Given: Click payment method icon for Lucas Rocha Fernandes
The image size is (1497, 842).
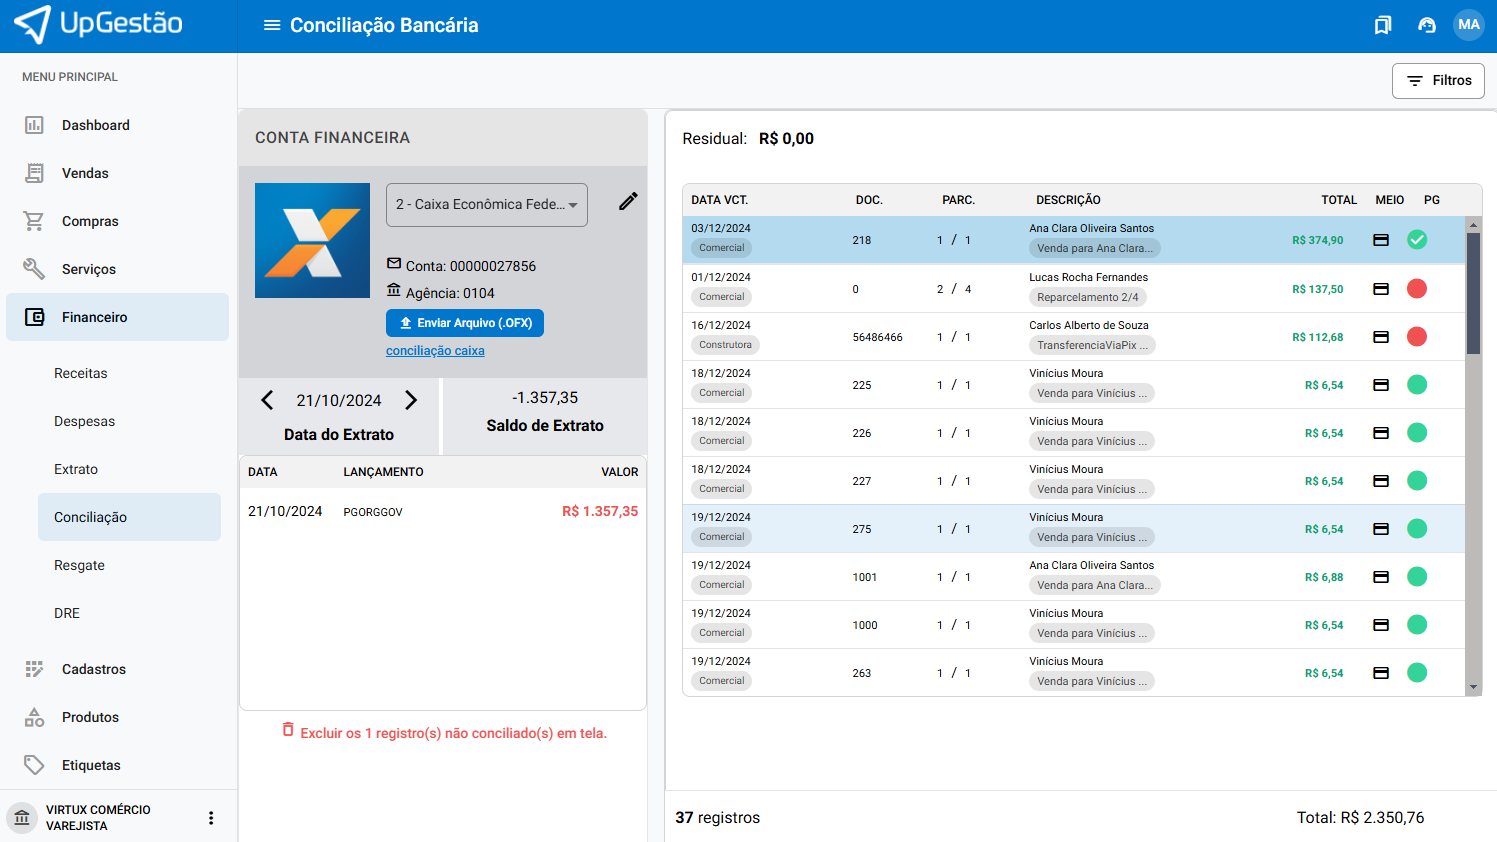Looking at the screenshot, I should tap(1381, 289).
